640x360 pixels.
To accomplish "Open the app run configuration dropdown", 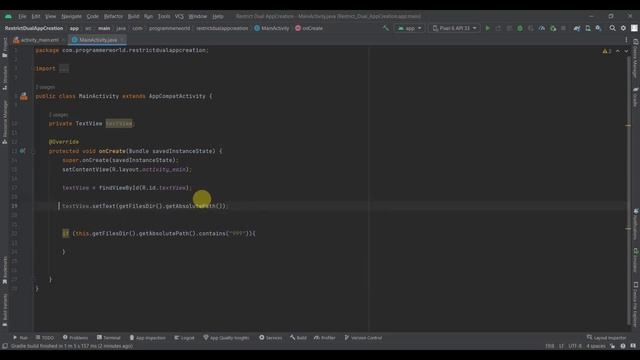I will coord(409,28).
